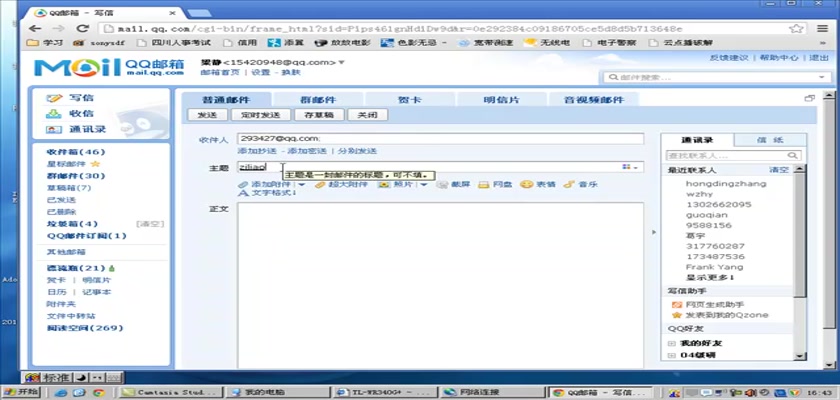Click the 定时发送 scheduled send button

click(x=261, y=115)
